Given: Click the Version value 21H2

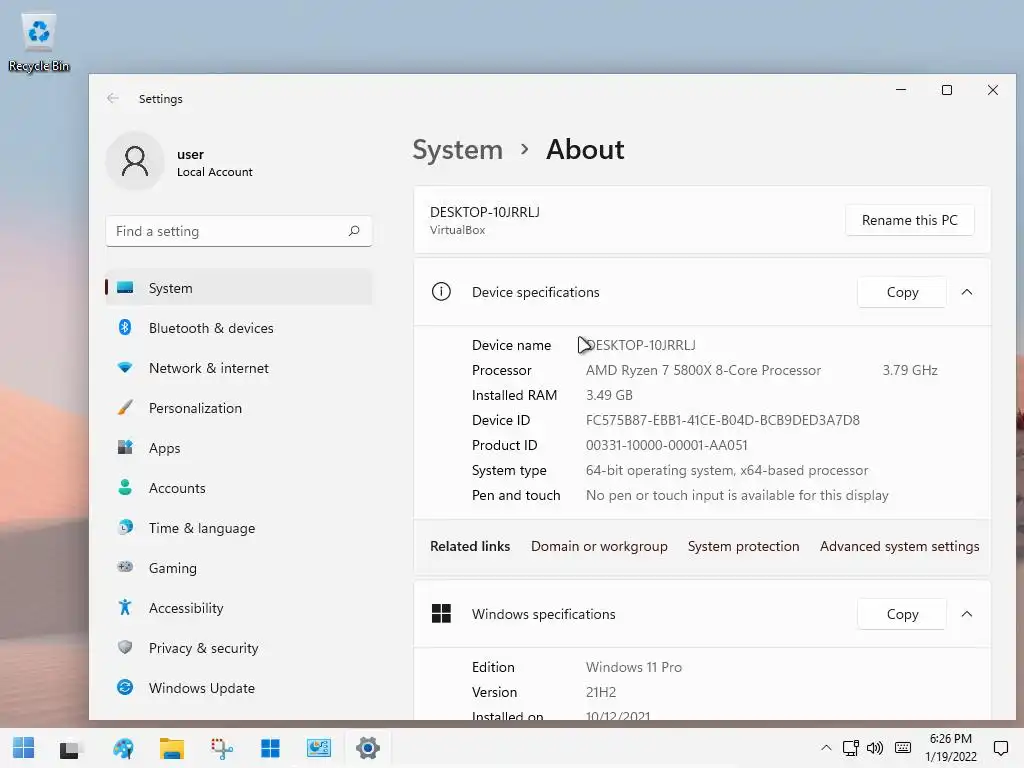Looking at the screenshot, I should (x=601, y=692).
